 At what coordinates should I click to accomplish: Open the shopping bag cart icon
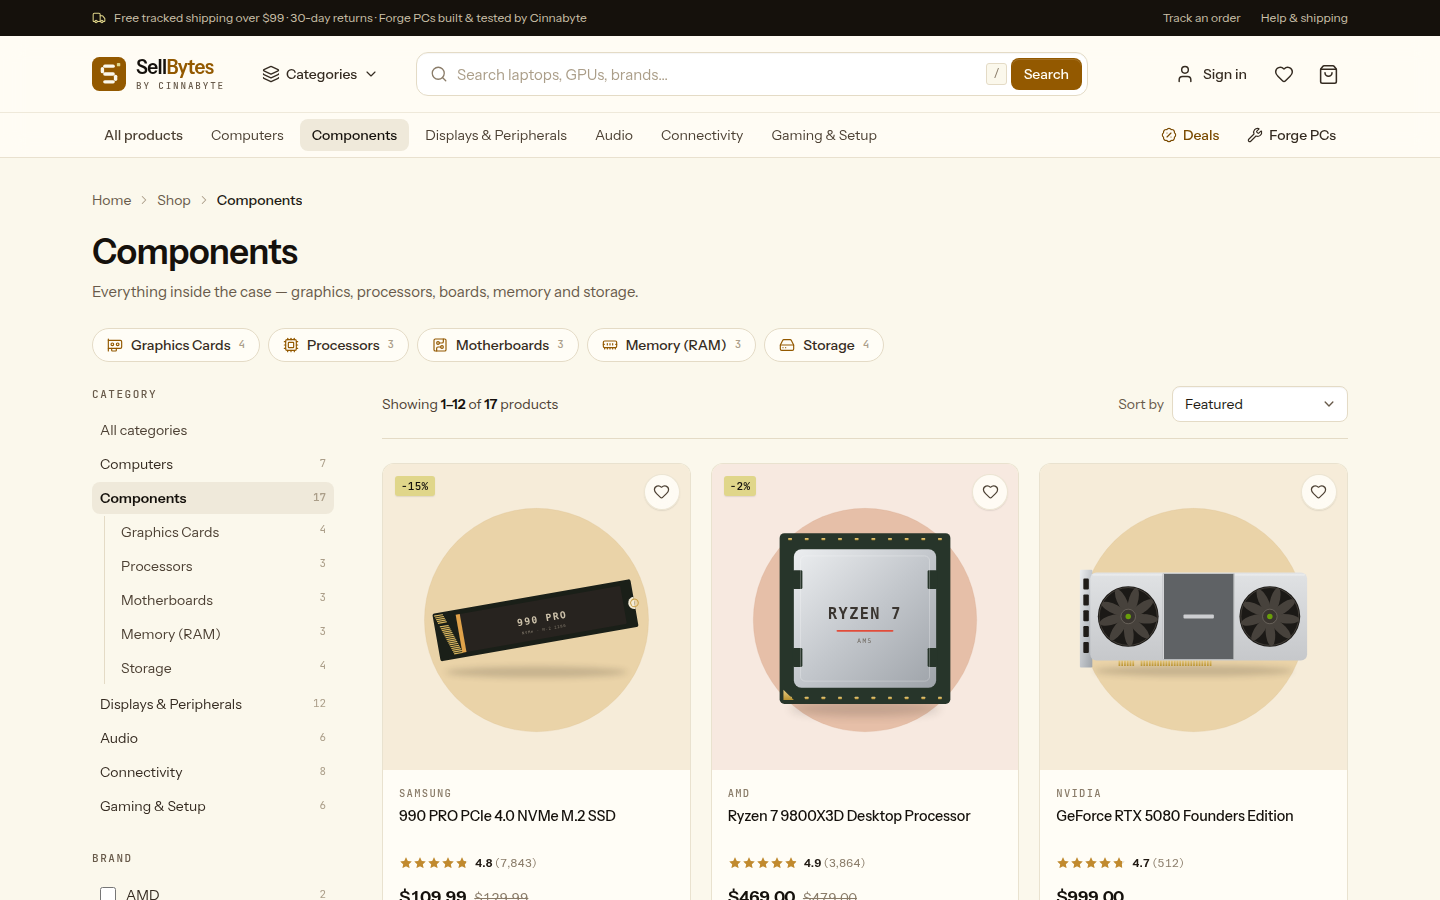click(1328, 74)
